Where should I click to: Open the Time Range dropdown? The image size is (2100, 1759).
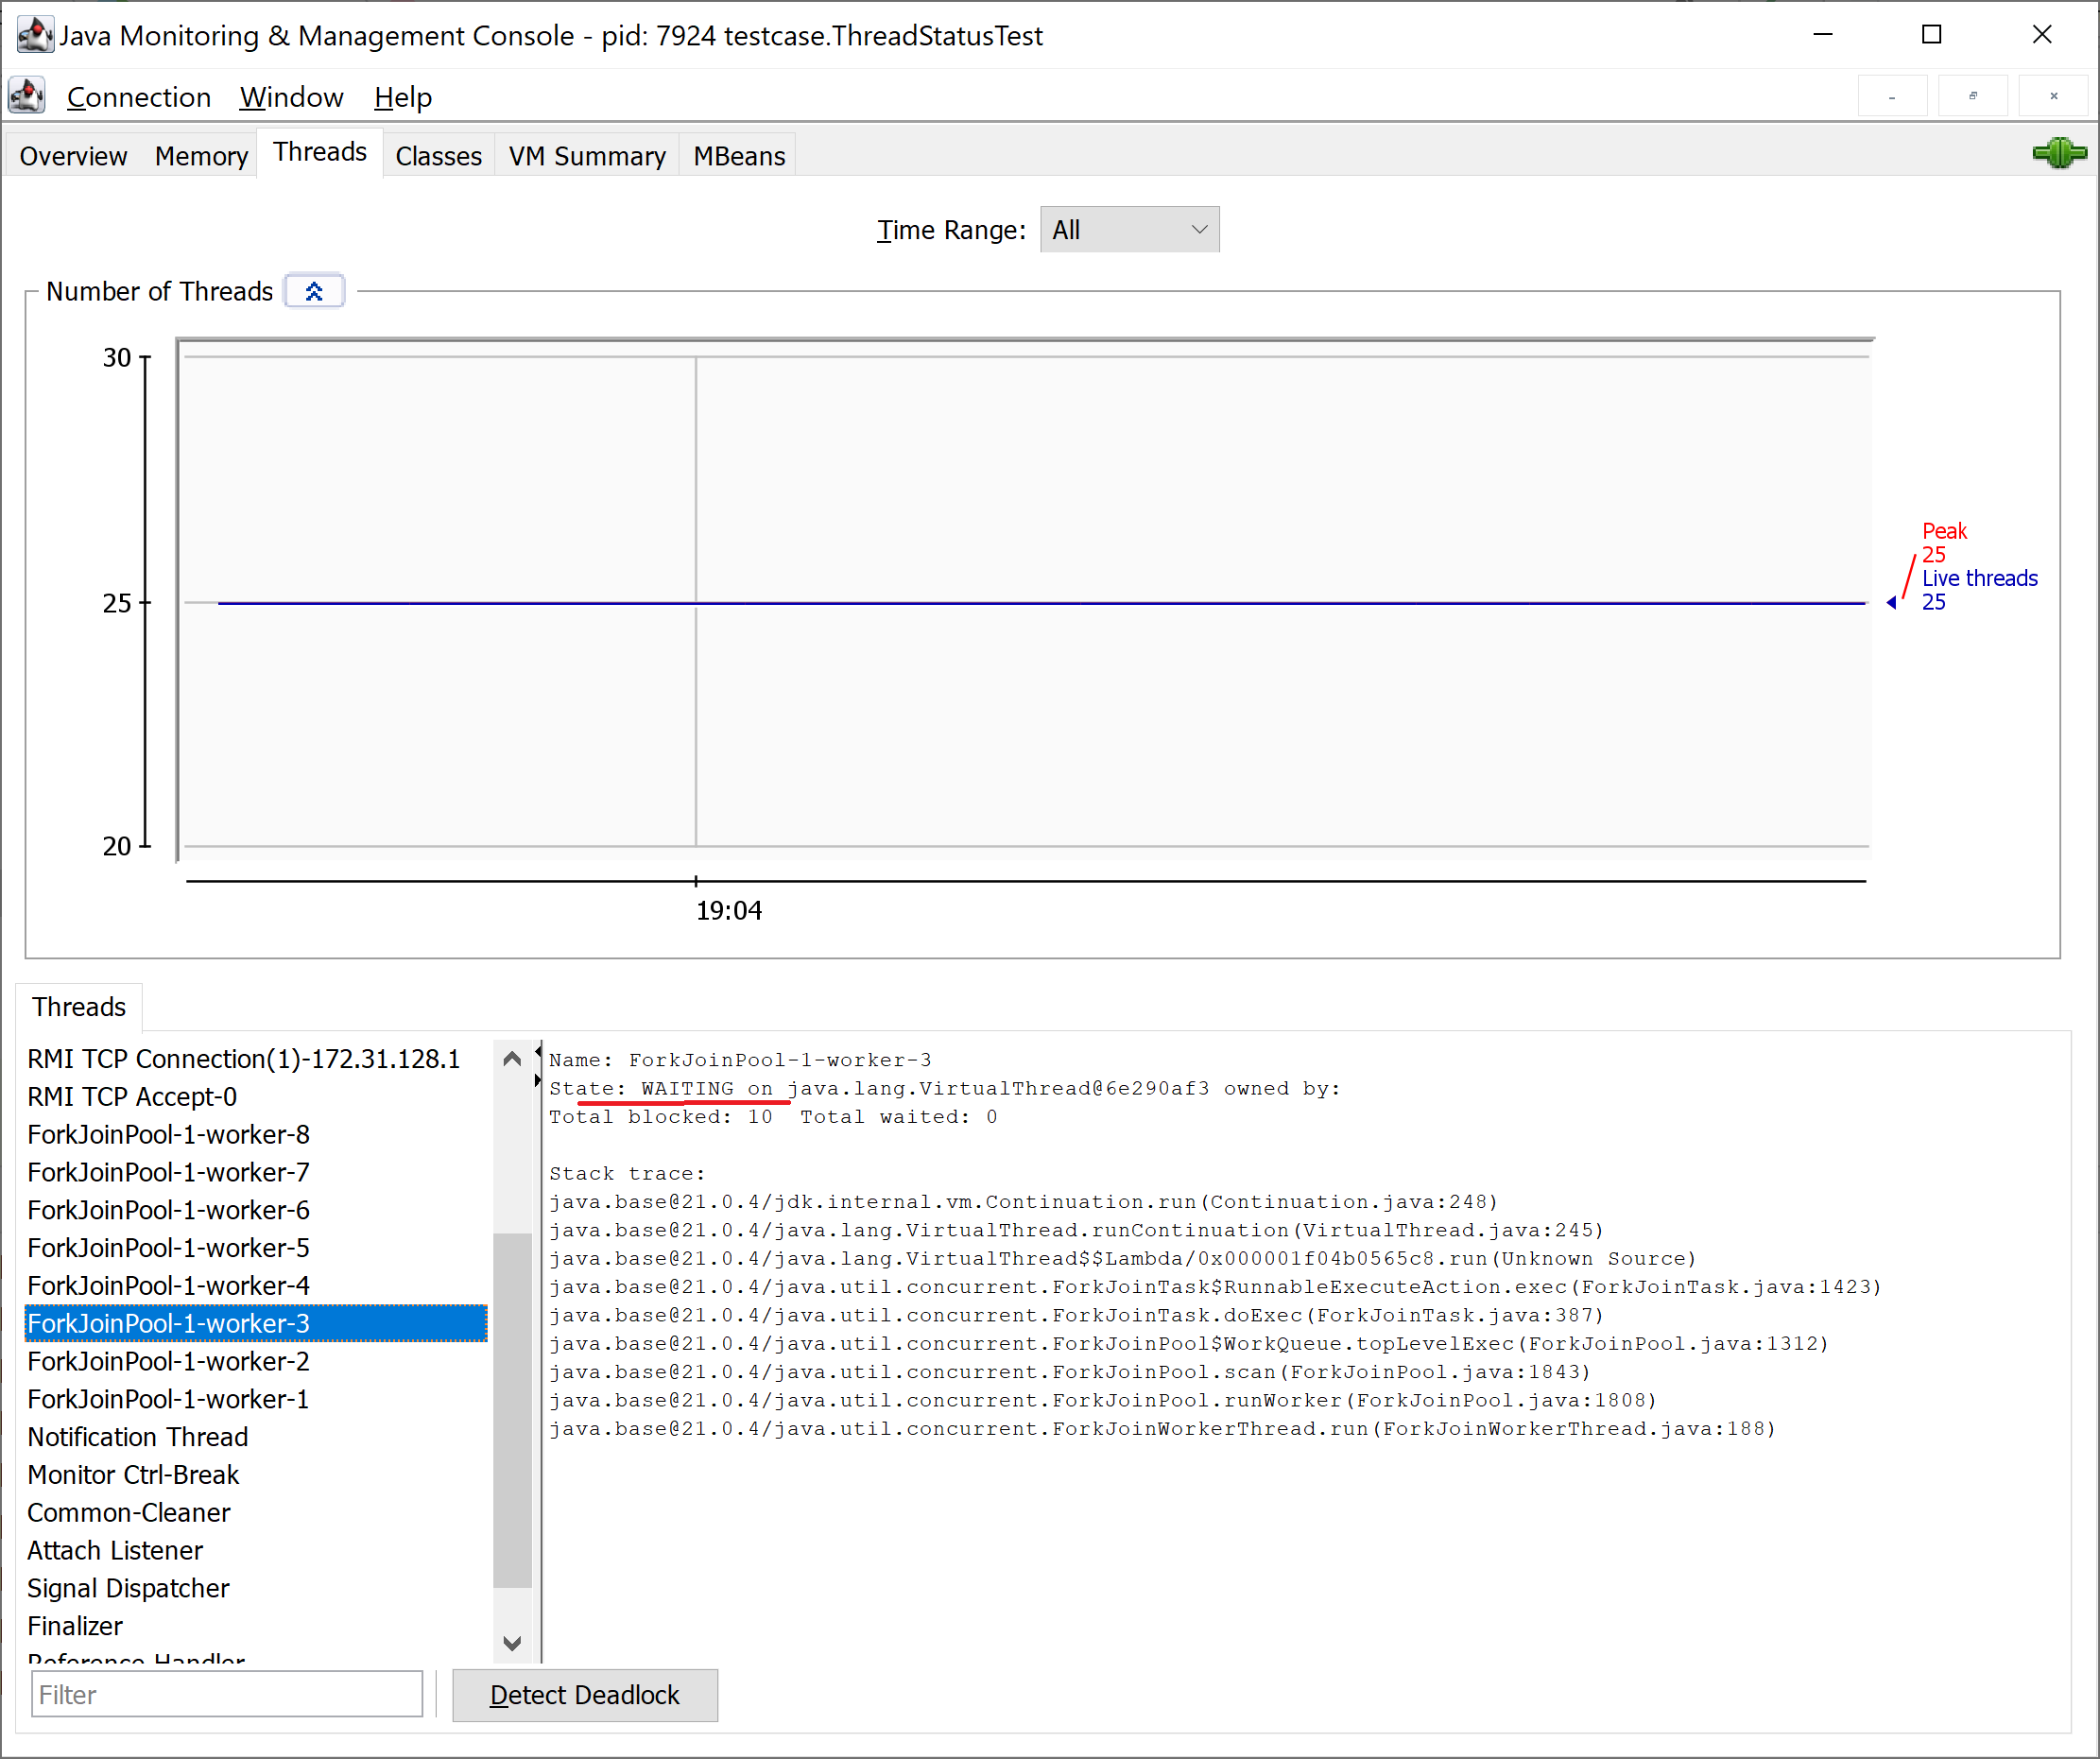click(1129, 230)
